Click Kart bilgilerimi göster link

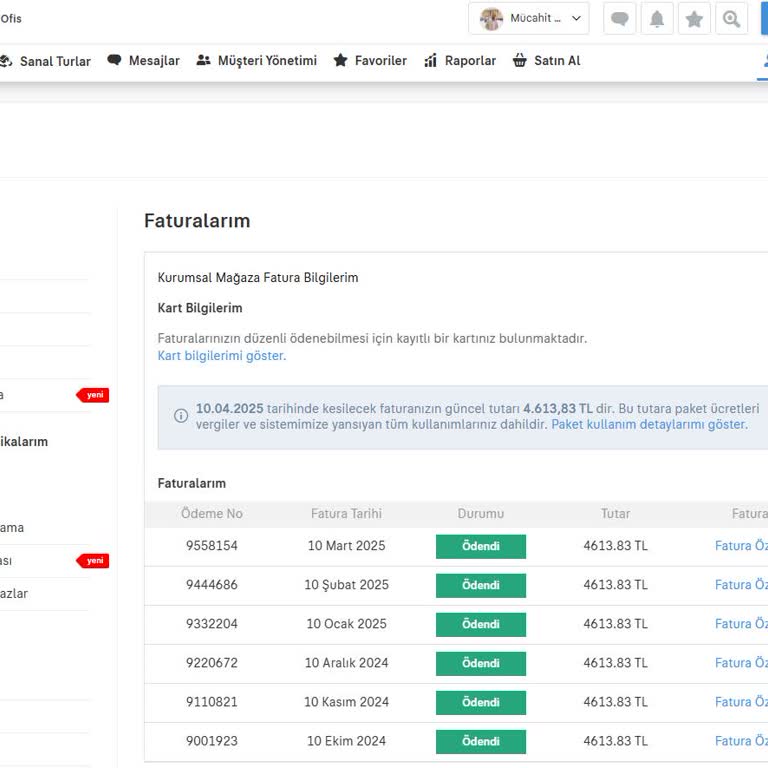click(x=221, y=356)
